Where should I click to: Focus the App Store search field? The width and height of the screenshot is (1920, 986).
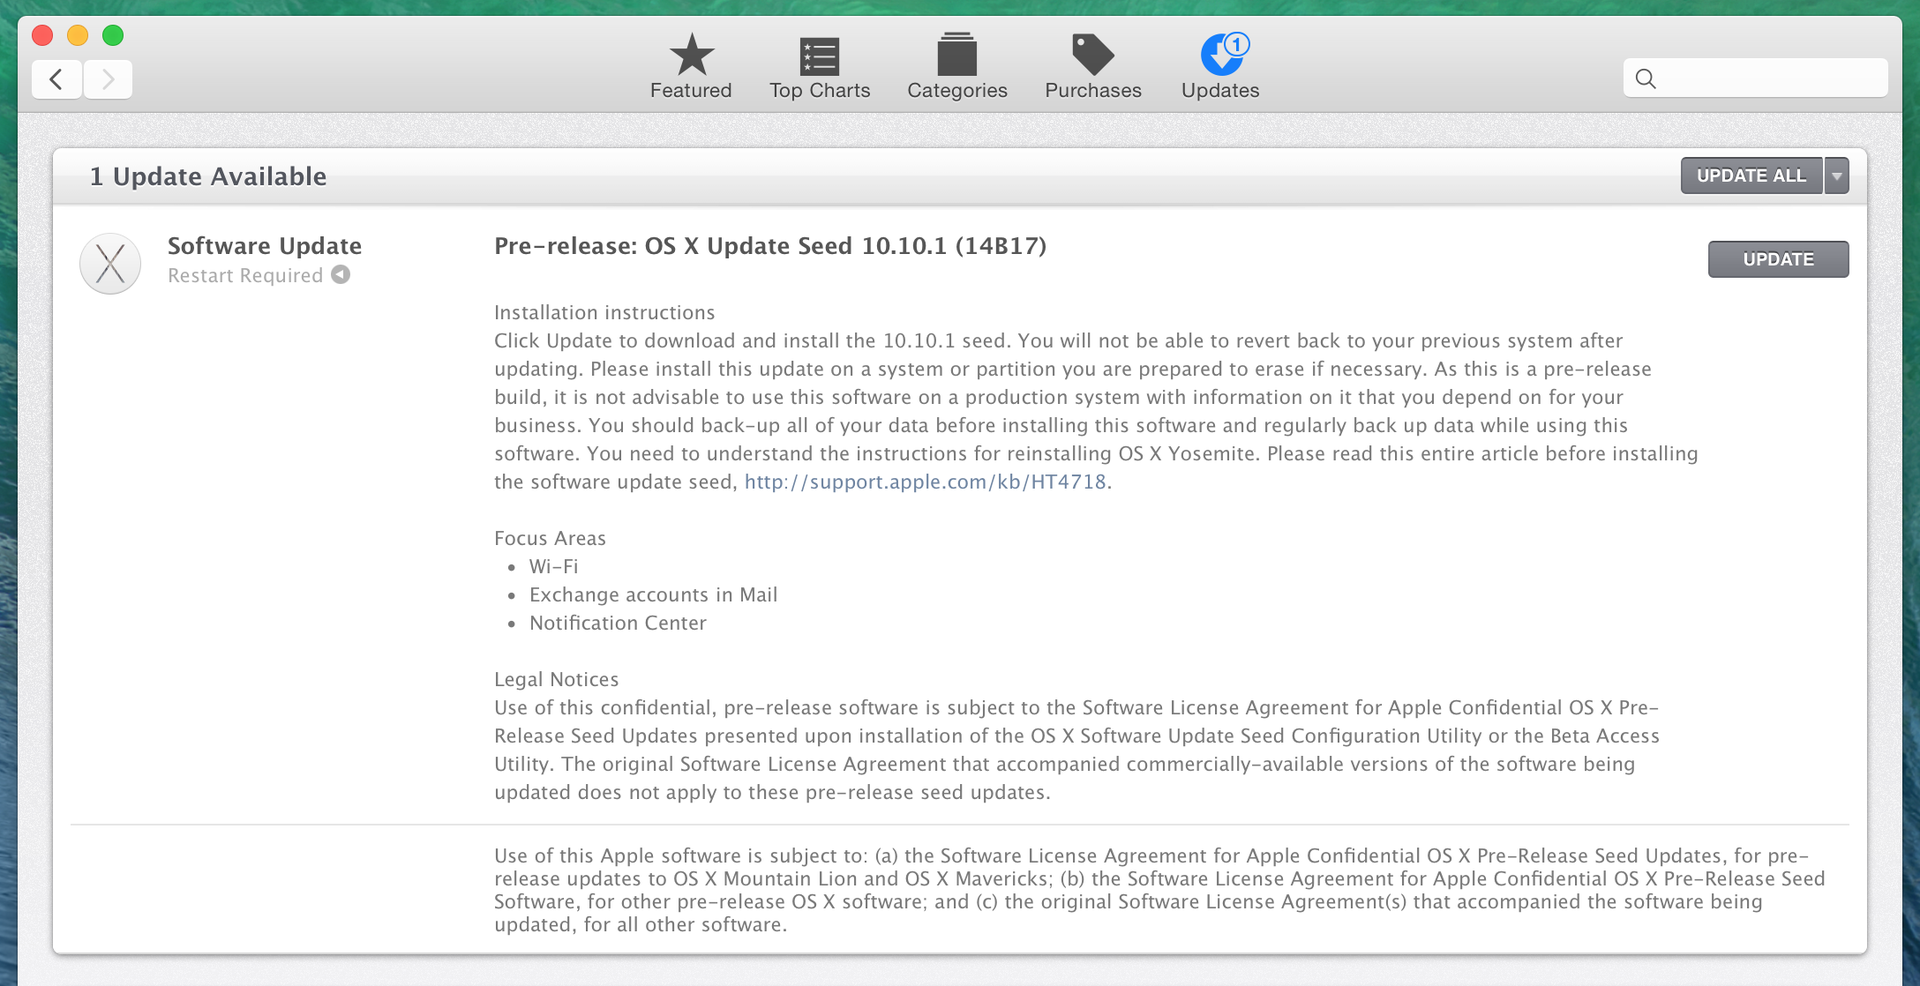click(x=1755, y=78)
